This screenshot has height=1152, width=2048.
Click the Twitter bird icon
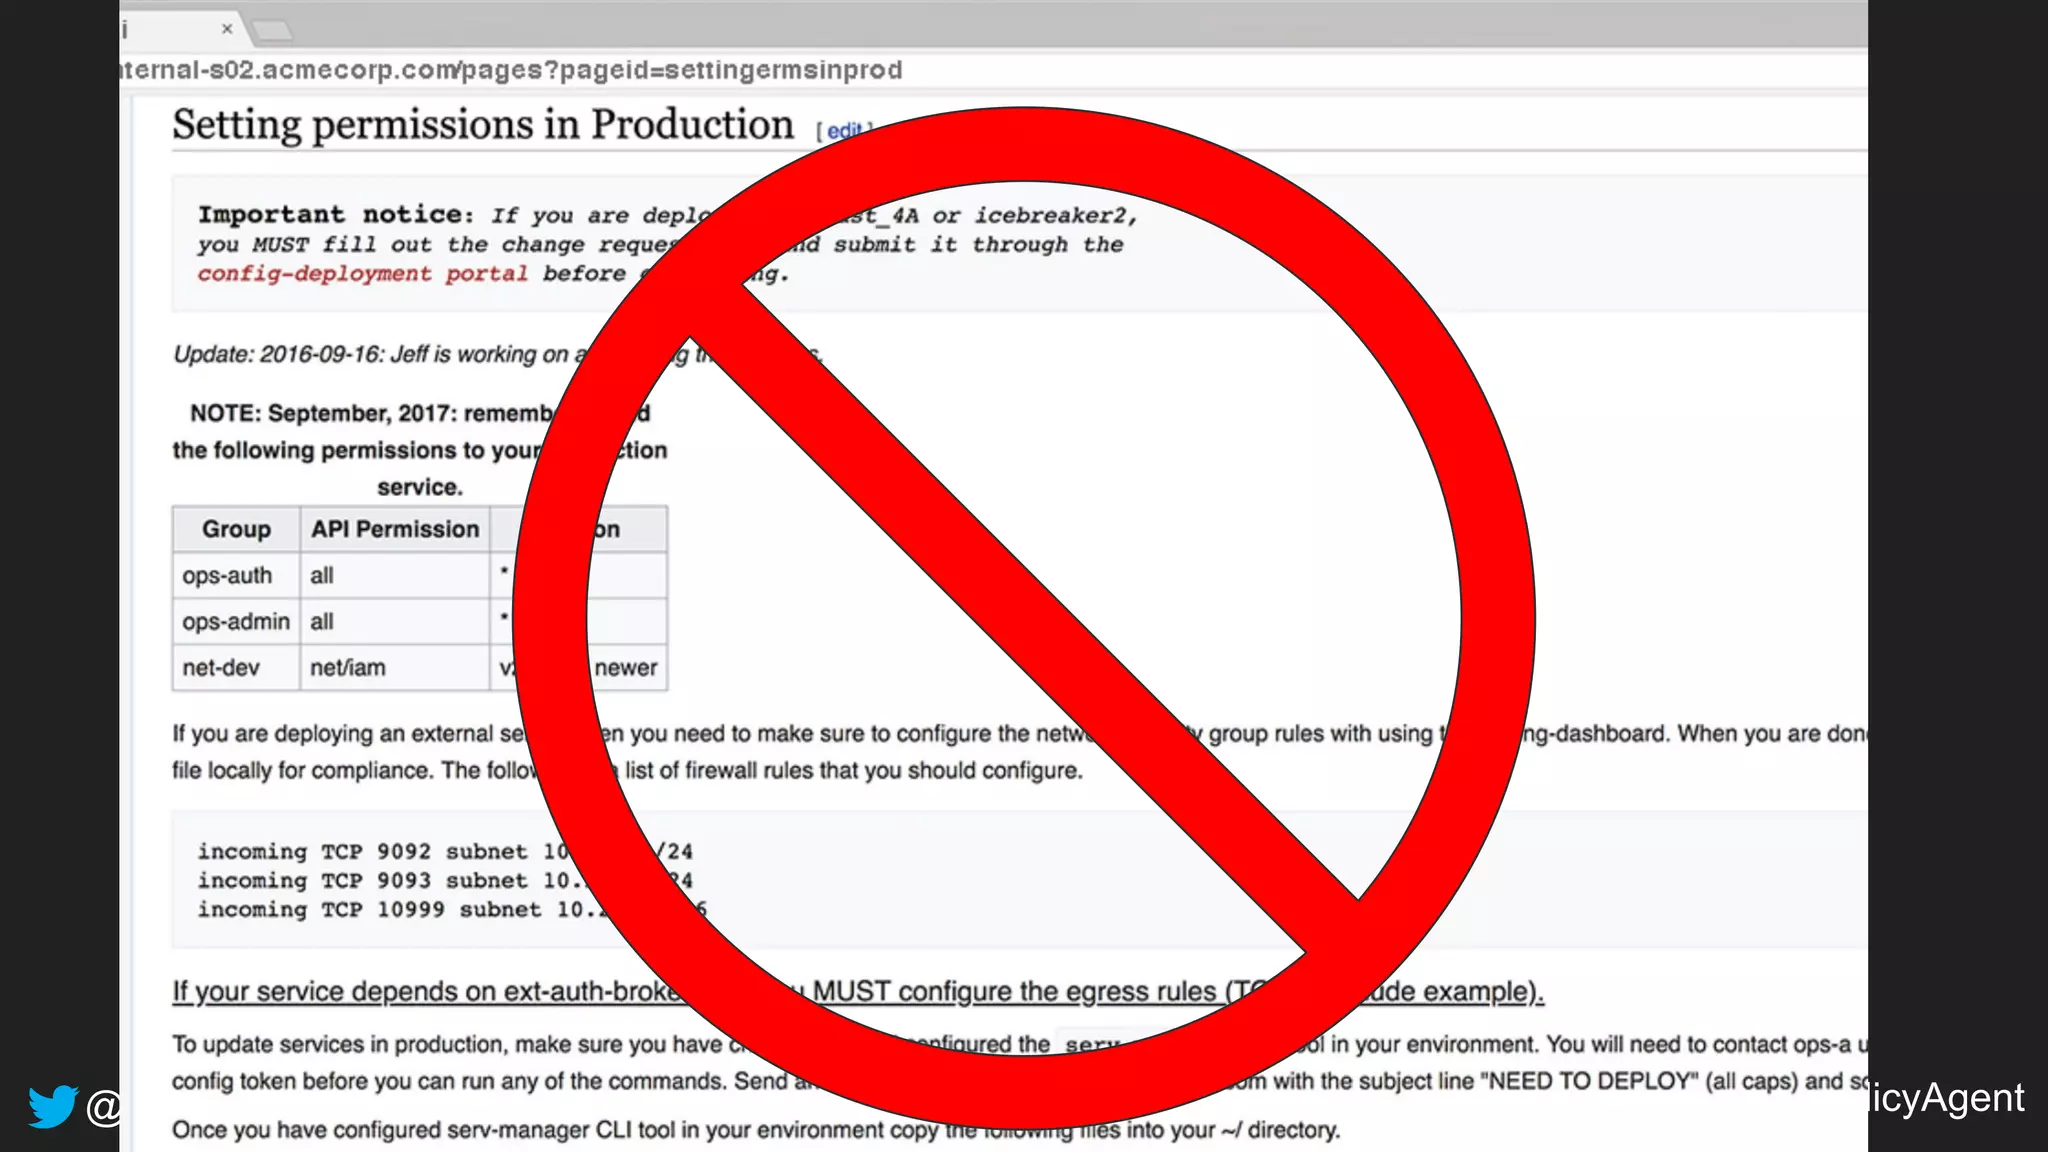pos(52,1106)
